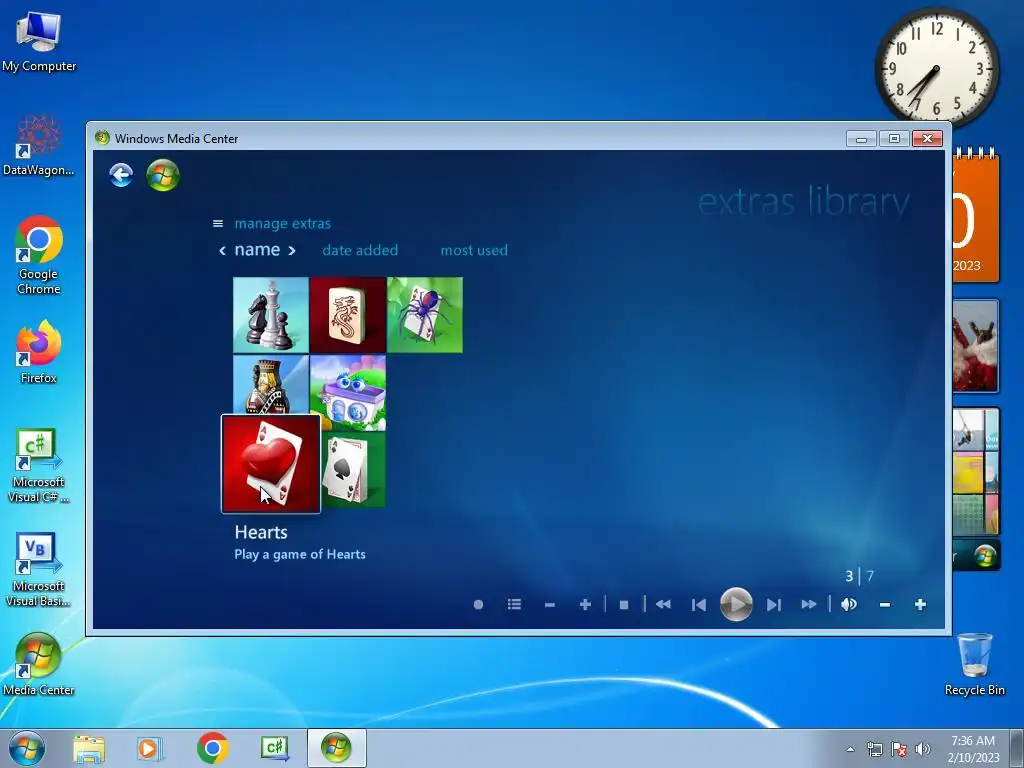
Task: Go back using the blue back arrow
Action: 121,175
